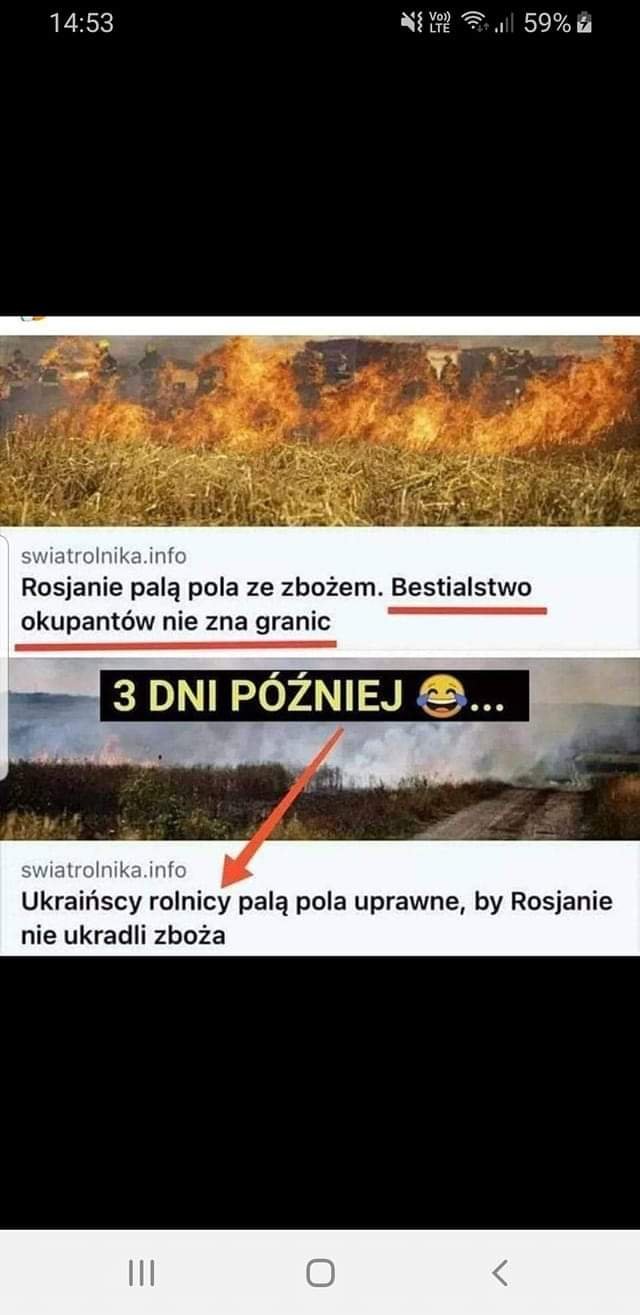Viewport: 640px width, 1315px height.
Task: Tap the Android recent apps button
Action: pyautogui.click(x=141, y=1272)
